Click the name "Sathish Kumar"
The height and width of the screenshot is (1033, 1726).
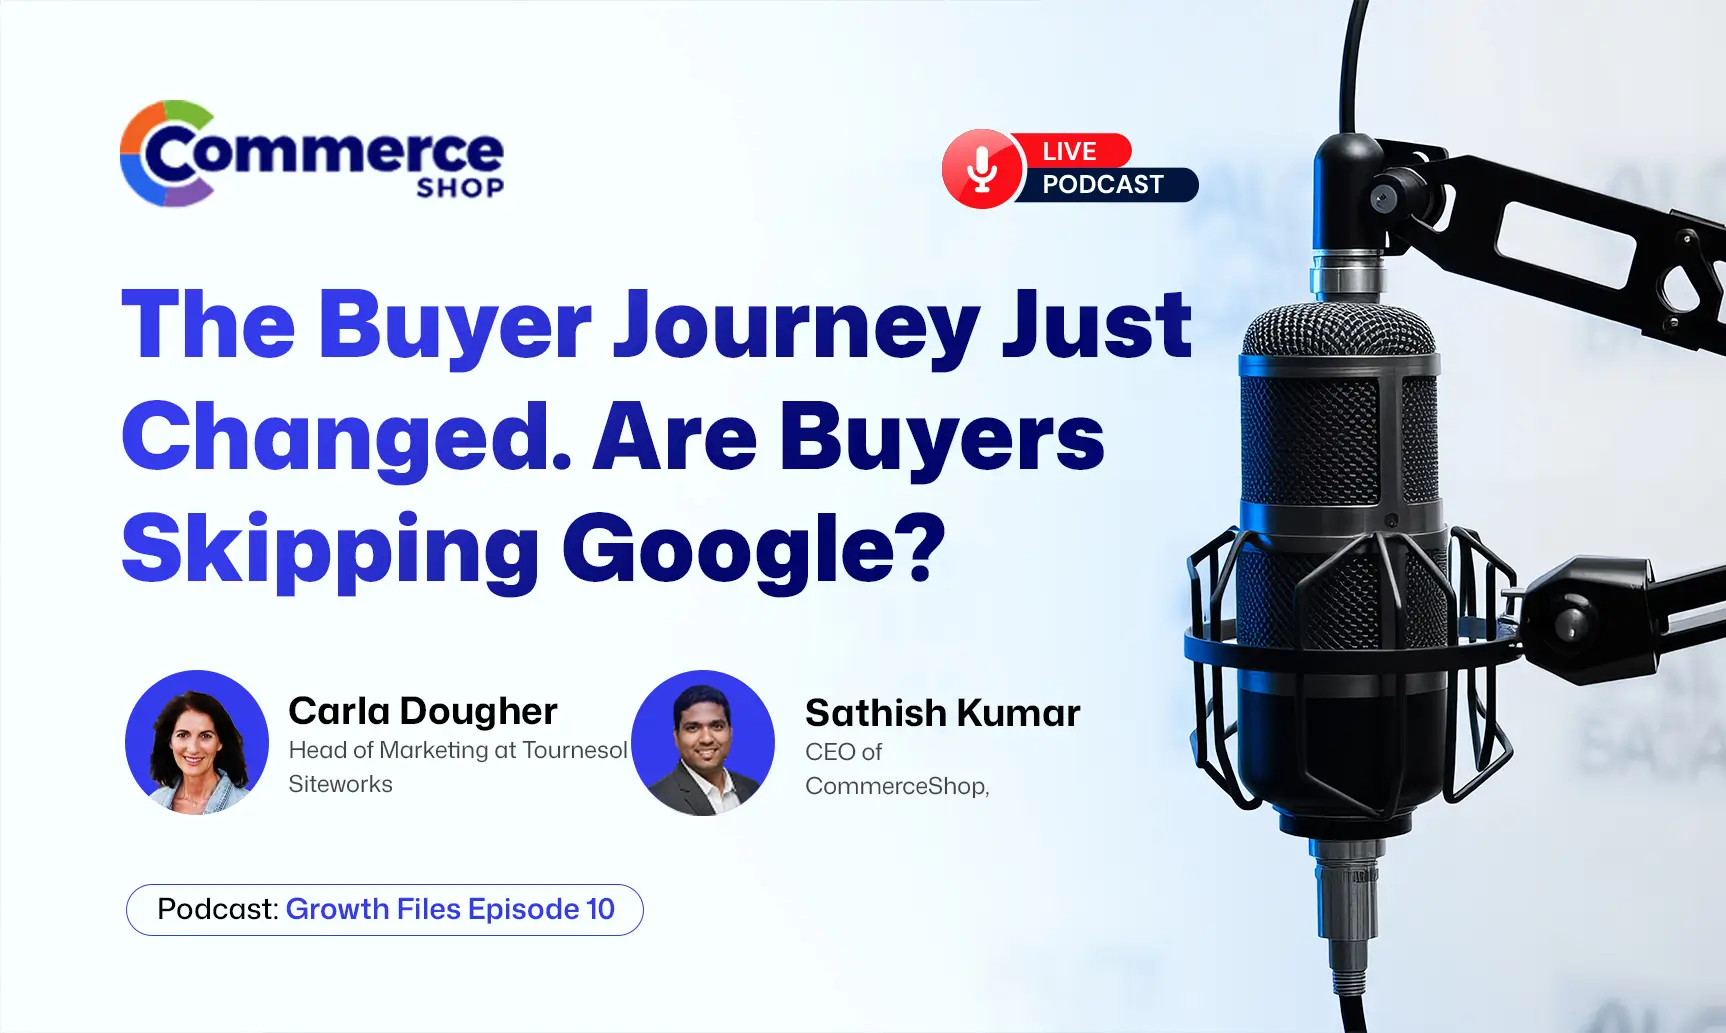pos(943,713)
